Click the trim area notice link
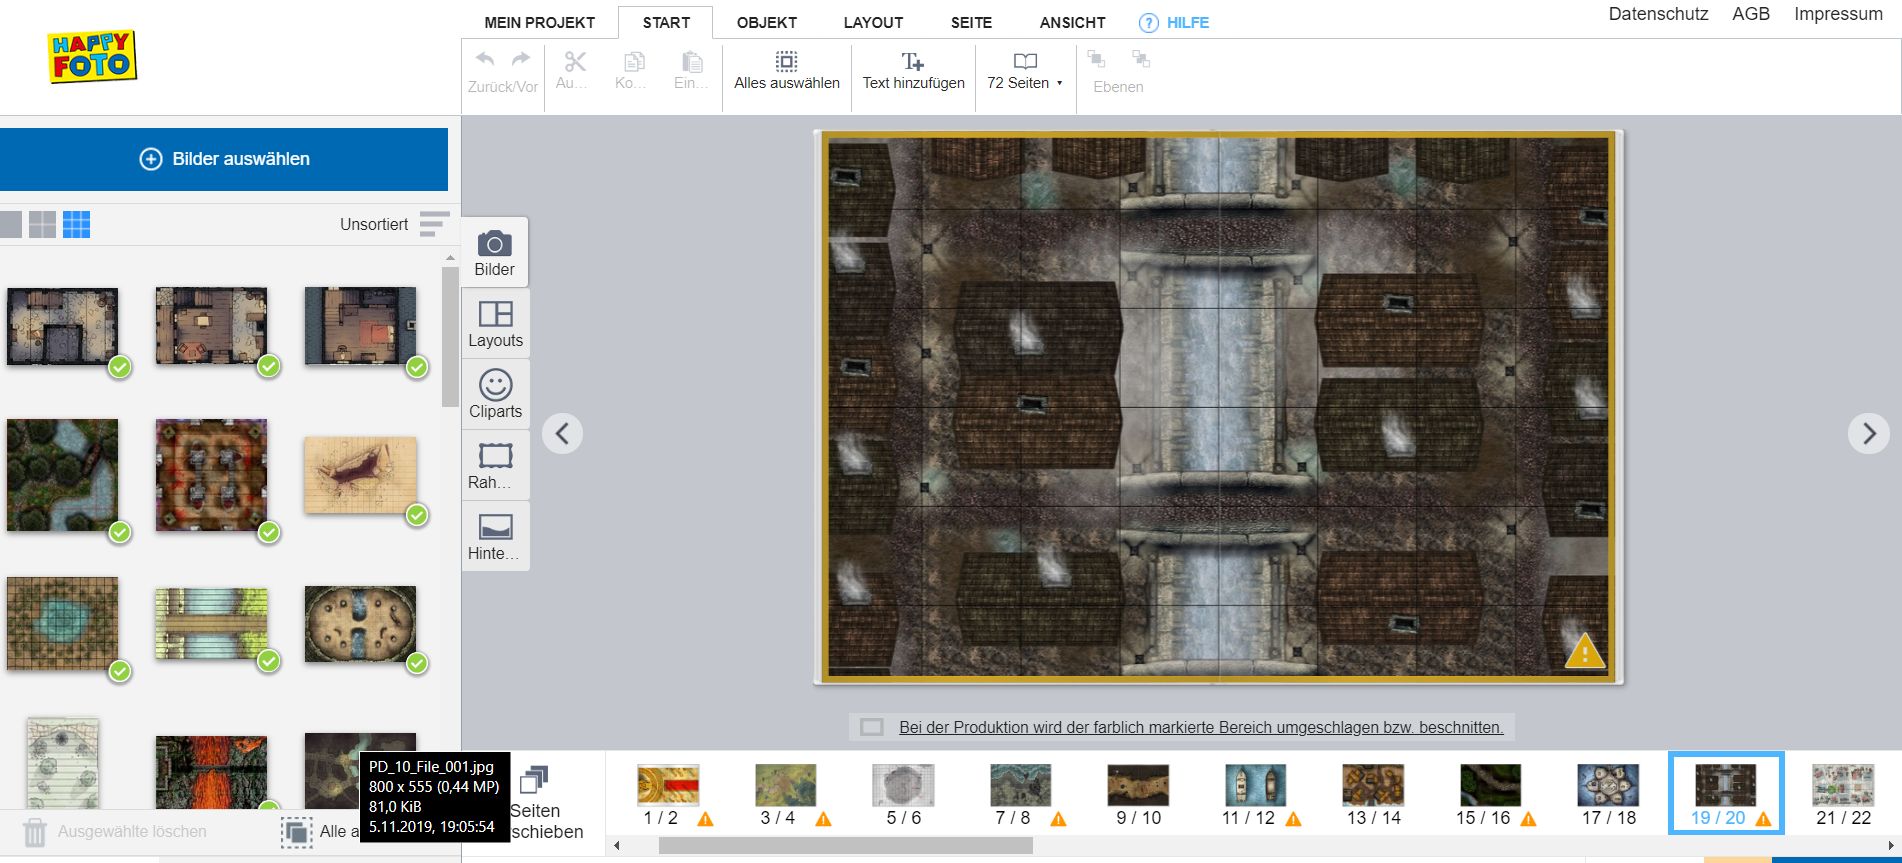This screenshot has height=863, width=1902. click(x=1201, y=727)
